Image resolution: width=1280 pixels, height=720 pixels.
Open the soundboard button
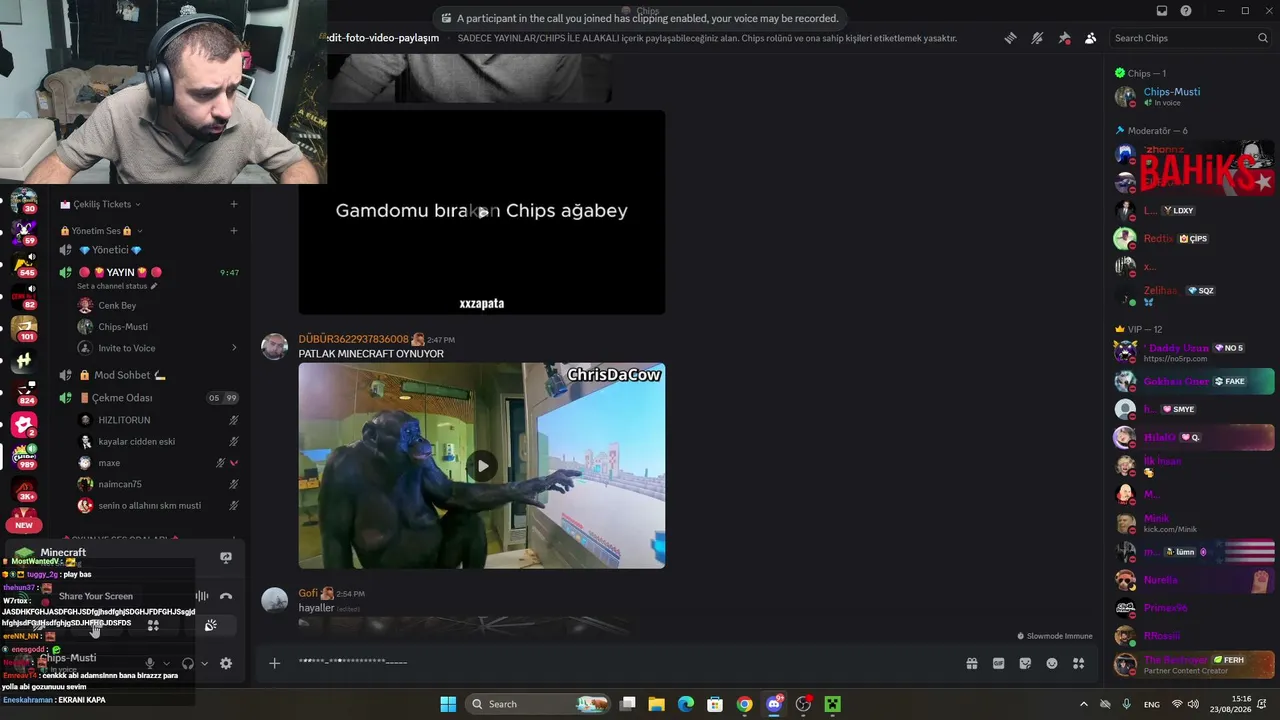click(x=211, y=626)
